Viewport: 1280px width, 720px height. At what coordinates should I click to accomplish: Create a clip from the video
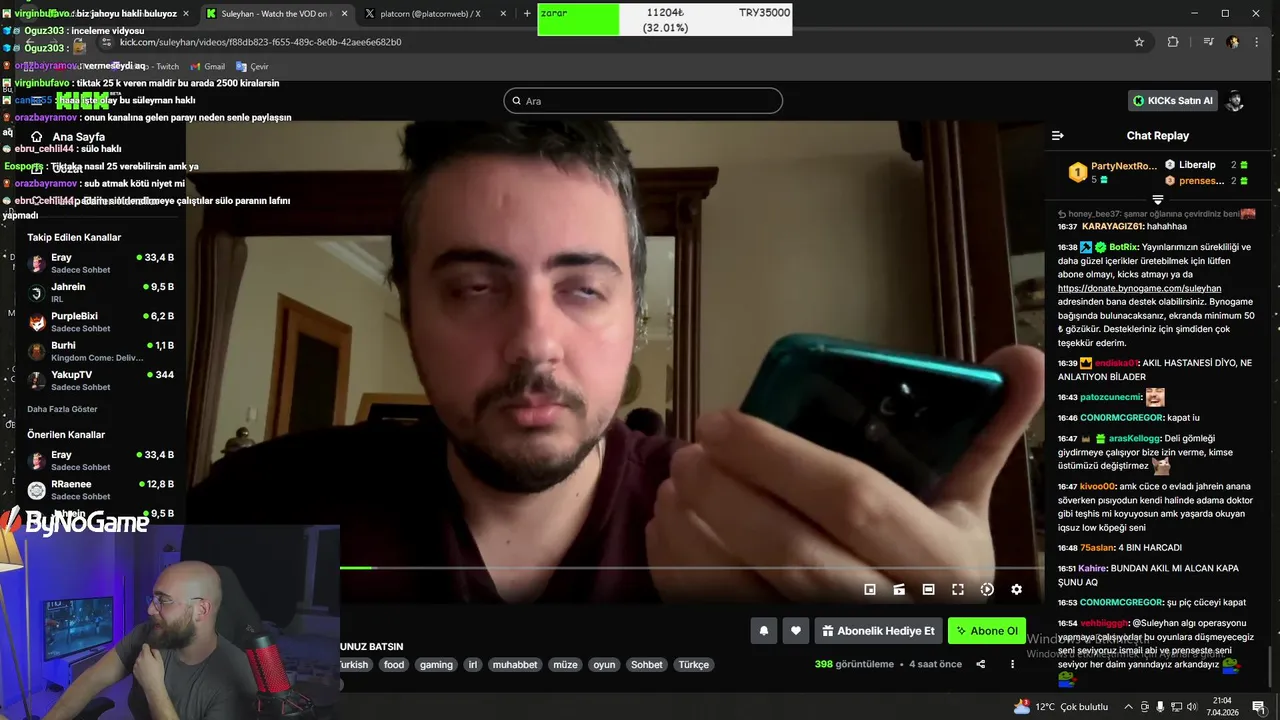pyautogui.click(x=899, y=590)
